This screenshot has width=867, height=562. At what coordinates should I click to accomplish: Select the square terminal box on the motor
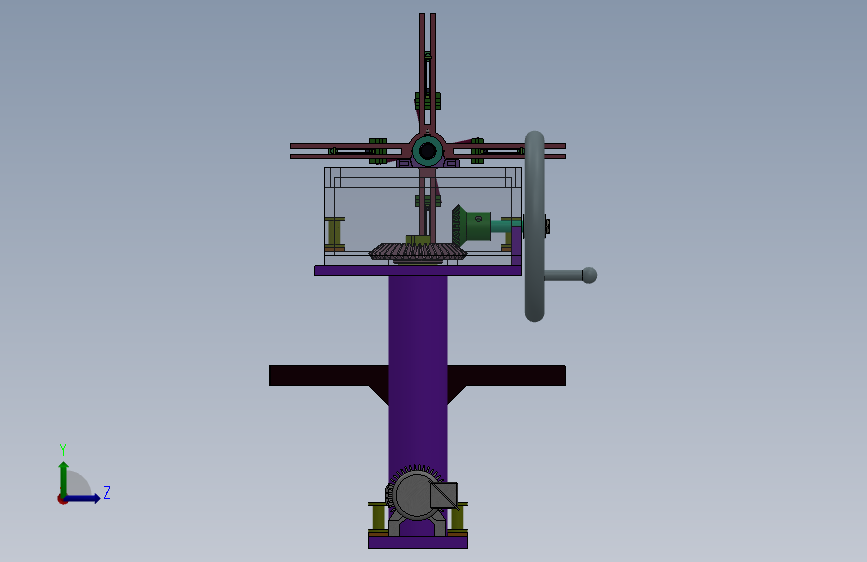tap(444, 495)
